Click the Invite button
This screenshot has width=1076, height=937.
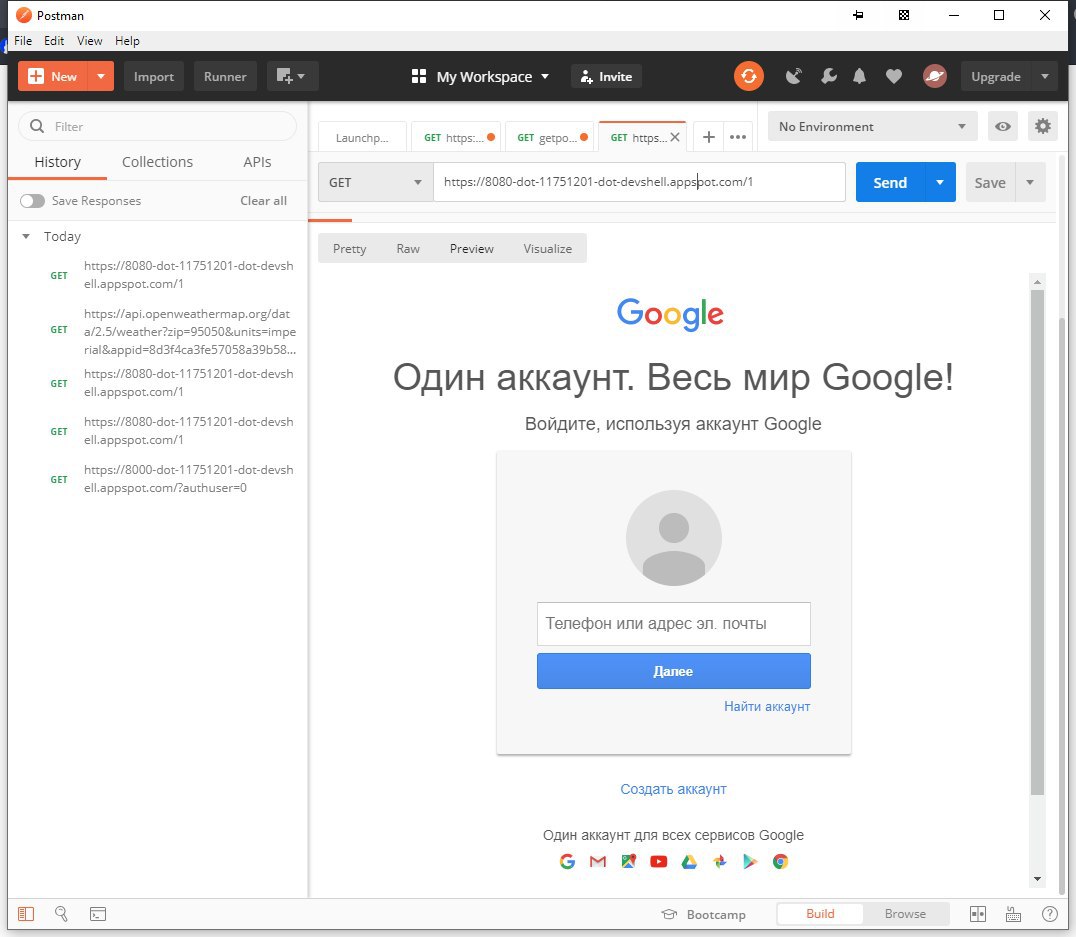tap(607, 76)
